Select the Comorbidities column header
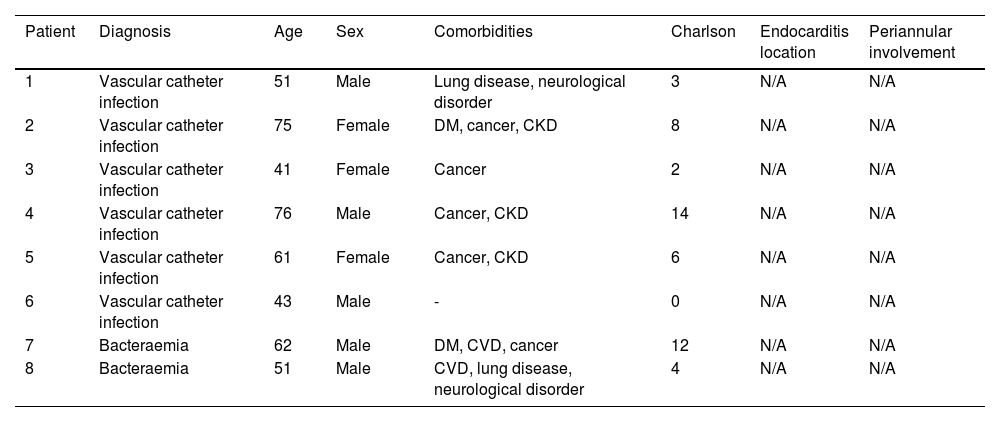 click(483, 31)
